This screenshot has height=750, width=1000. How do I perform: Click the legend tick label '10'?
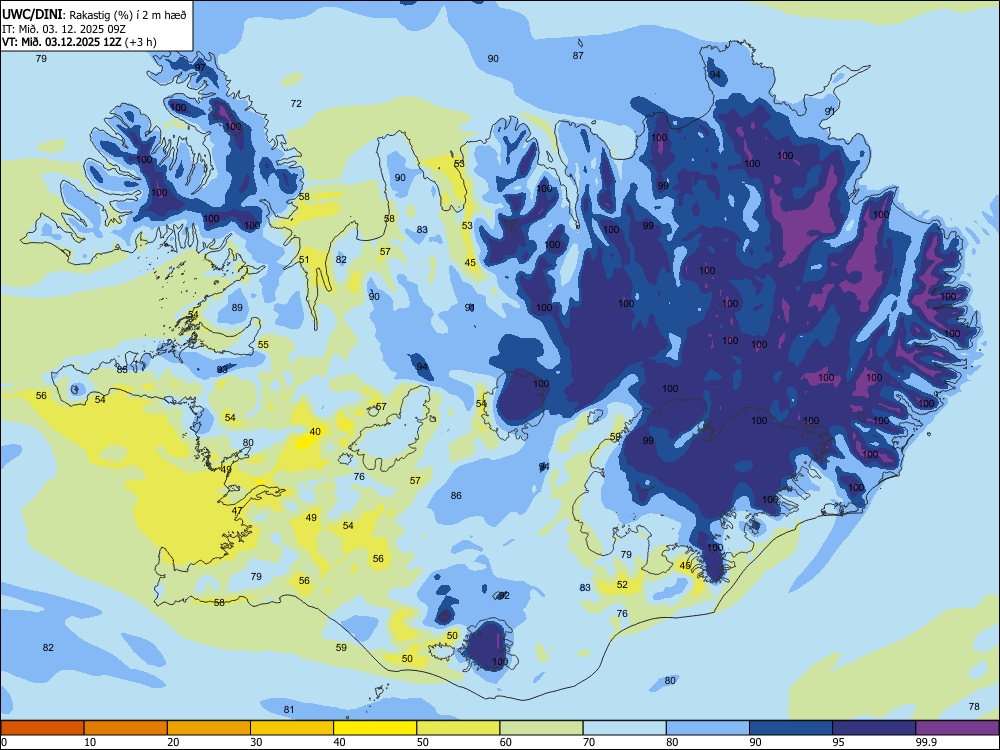tap(91, 742)
